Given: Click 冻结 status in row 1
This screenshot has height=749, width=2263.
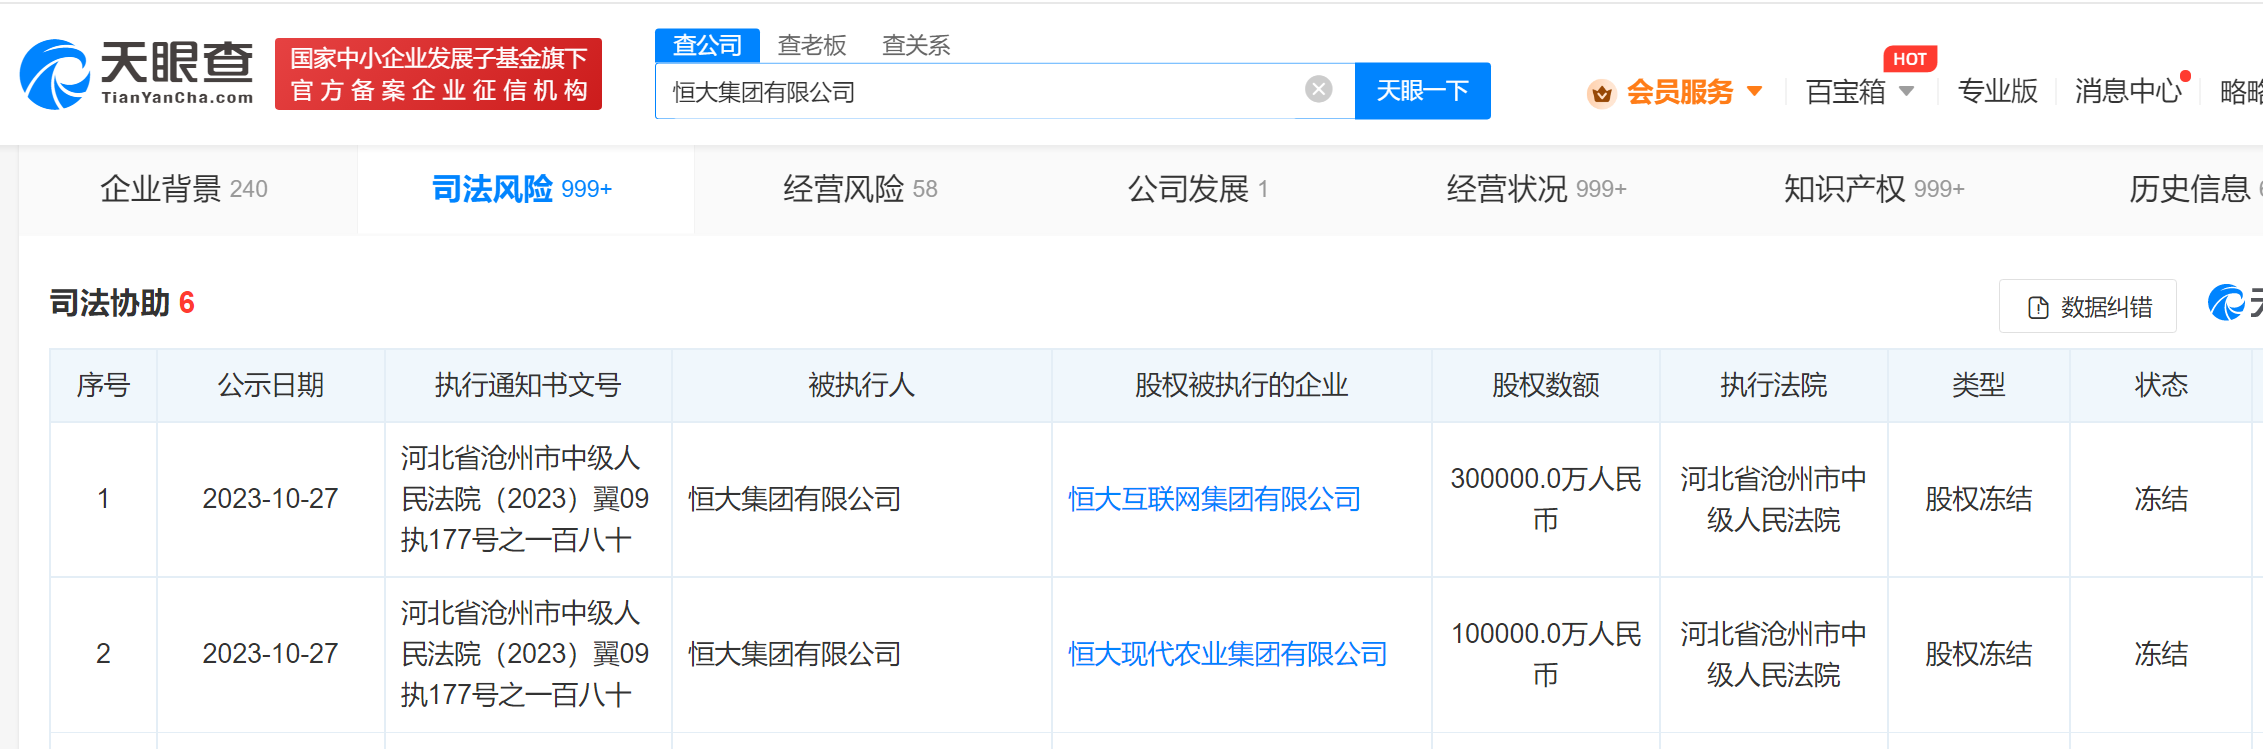Looking at the screenshot, I should [2161, 499].
